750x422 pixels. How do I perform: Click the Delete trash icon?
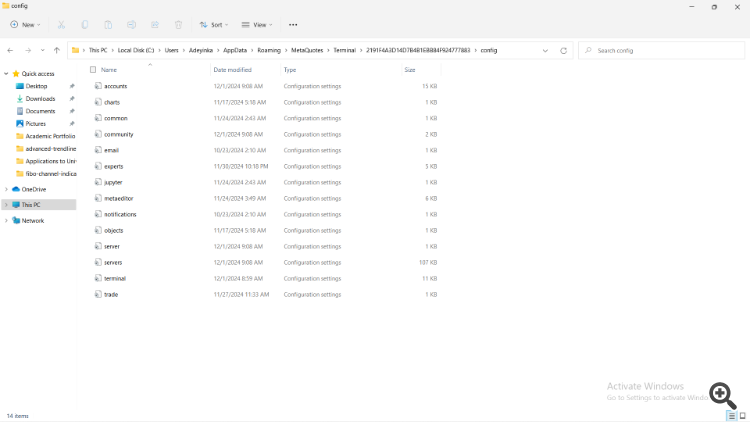point(178,25)
